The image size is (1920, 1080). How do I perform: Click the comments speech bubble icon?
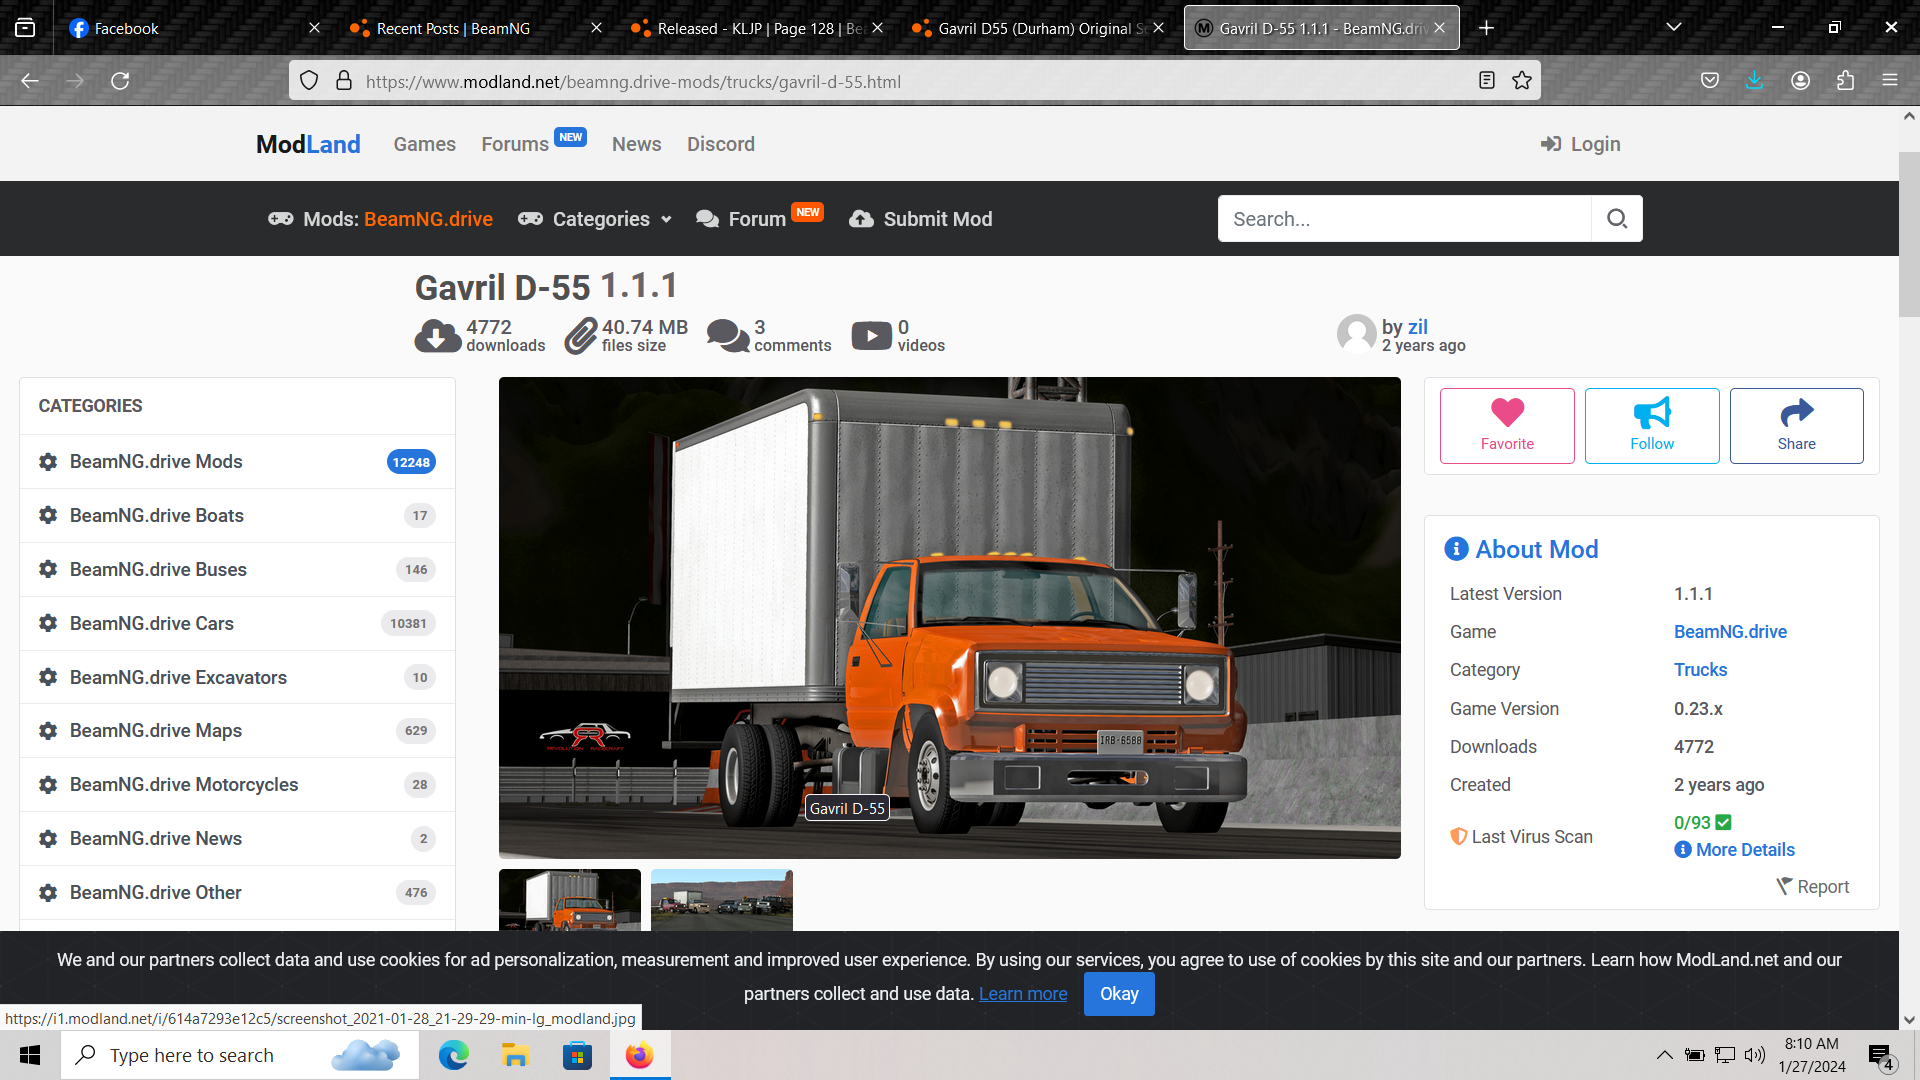(x=728, y=336)
